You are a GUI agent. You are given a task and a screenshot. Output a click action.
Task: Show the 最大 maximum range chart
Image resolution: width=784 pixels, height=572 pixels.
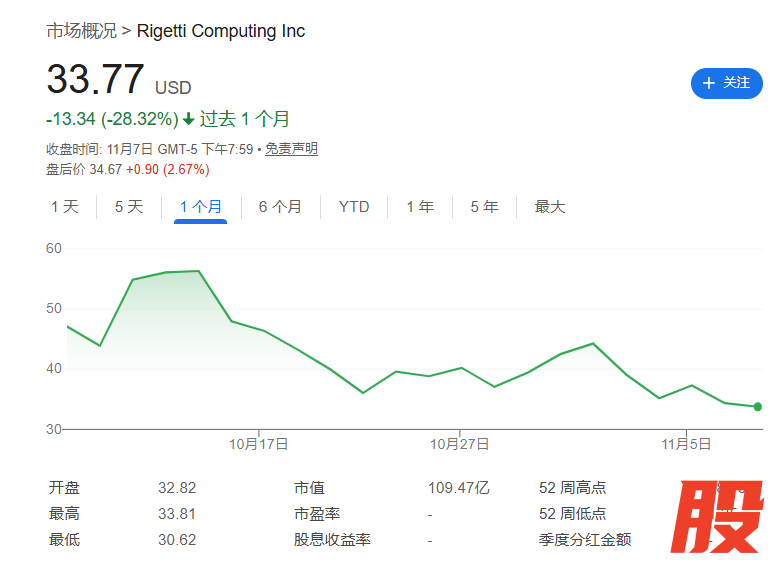click(550, 207)
